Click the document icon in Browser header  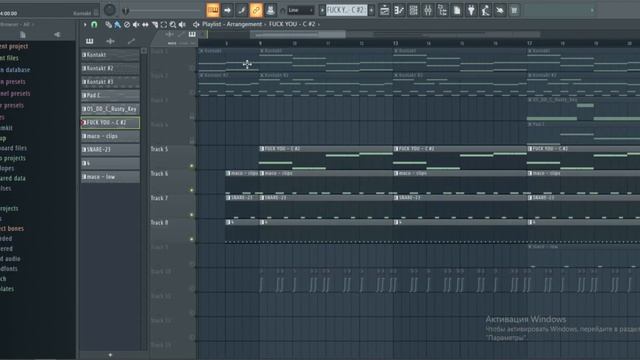[x=23, y=35]
